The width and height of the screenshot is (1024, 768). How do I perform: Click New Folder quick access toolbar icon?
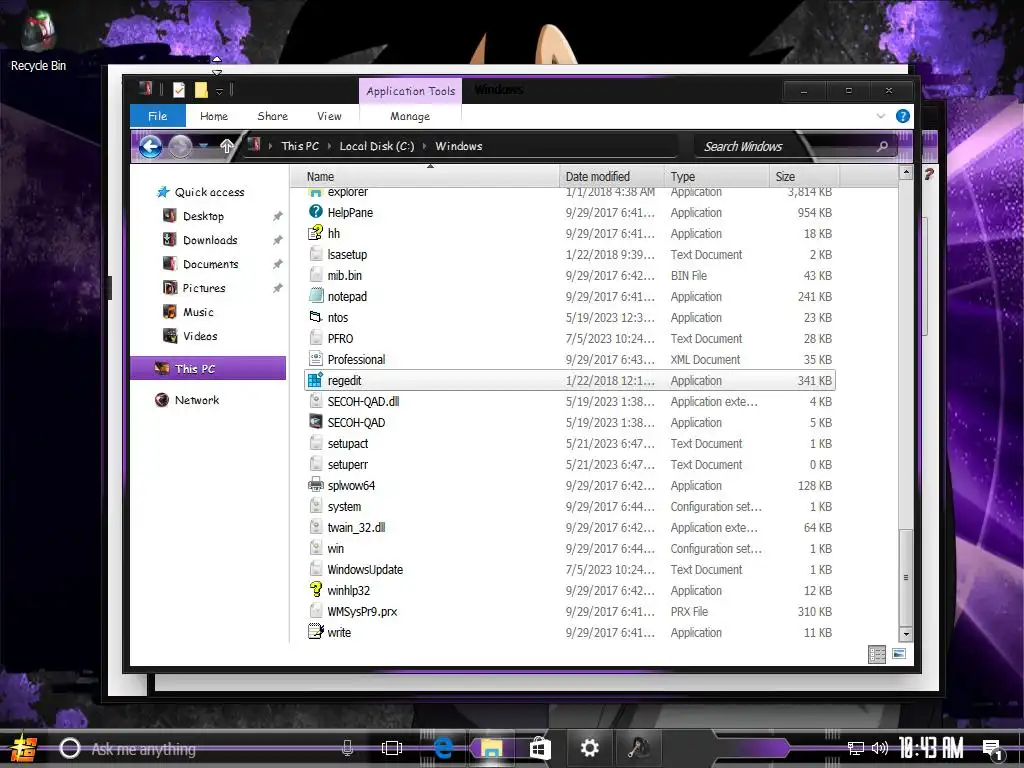(x=201, y=90)
